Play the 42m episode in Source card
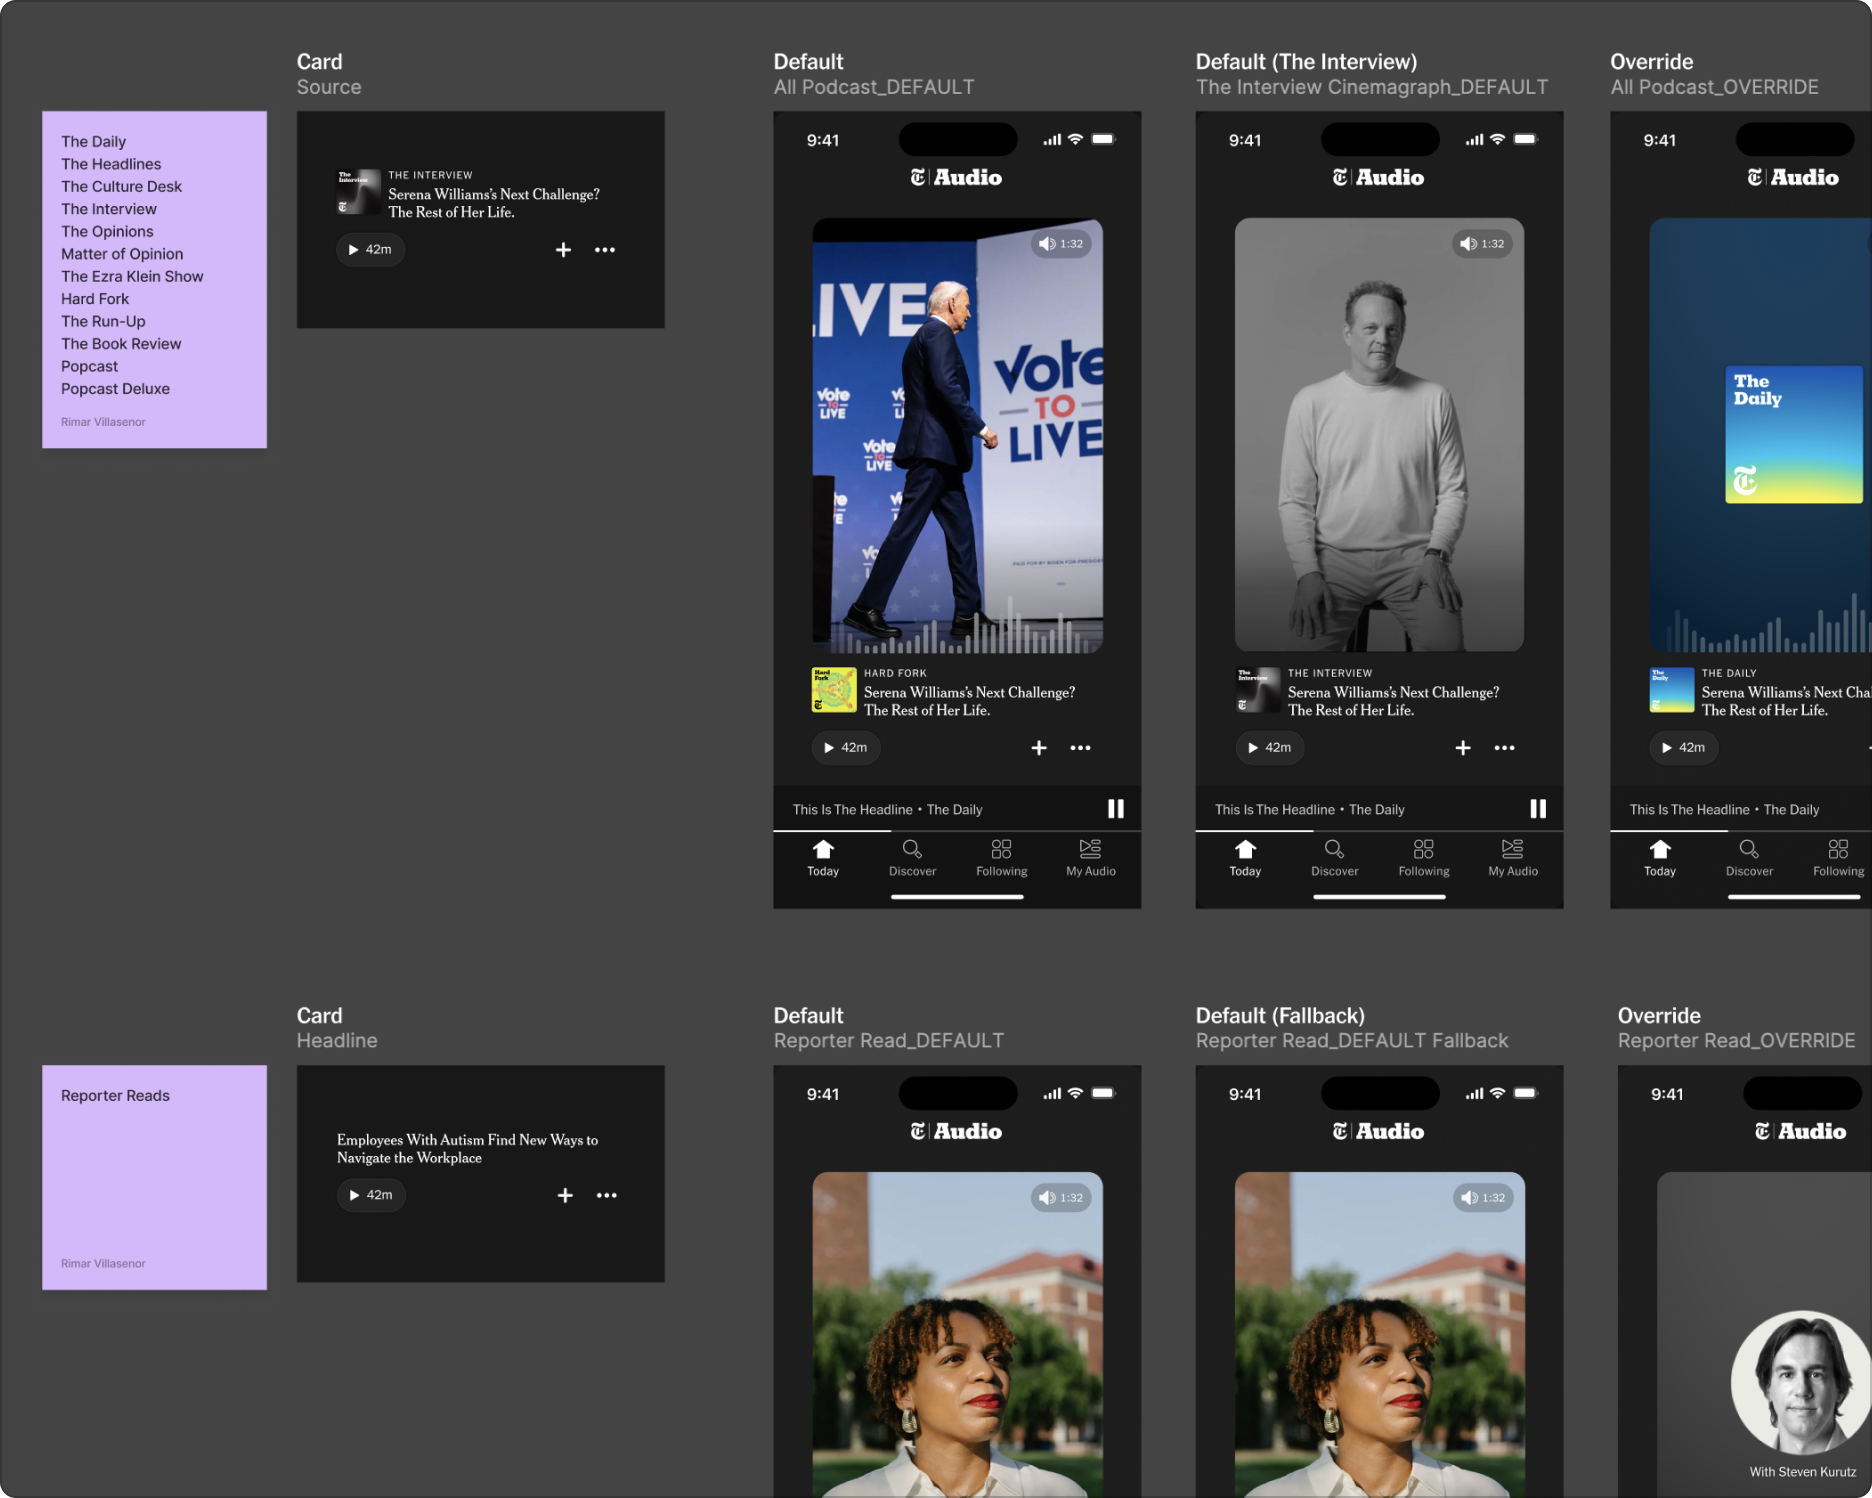The height and width of the screenshot is (1498, 1872). [x=370, y=250]
